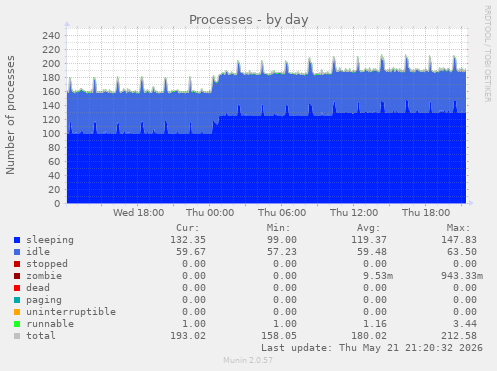This screenshot has height=371, width=497.
Task: Click the 160 y-axis tick label
Action: pyautogui.click(x=51, y=92)
